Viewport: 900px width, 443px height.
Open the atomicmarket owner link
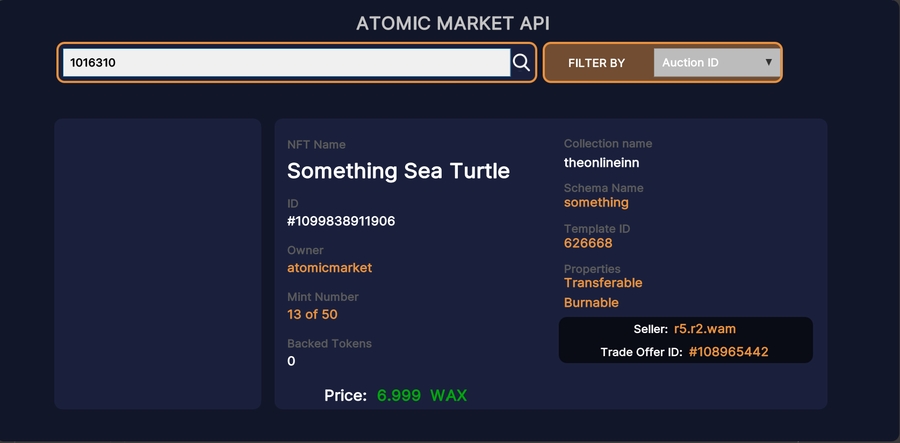(330, 268)
